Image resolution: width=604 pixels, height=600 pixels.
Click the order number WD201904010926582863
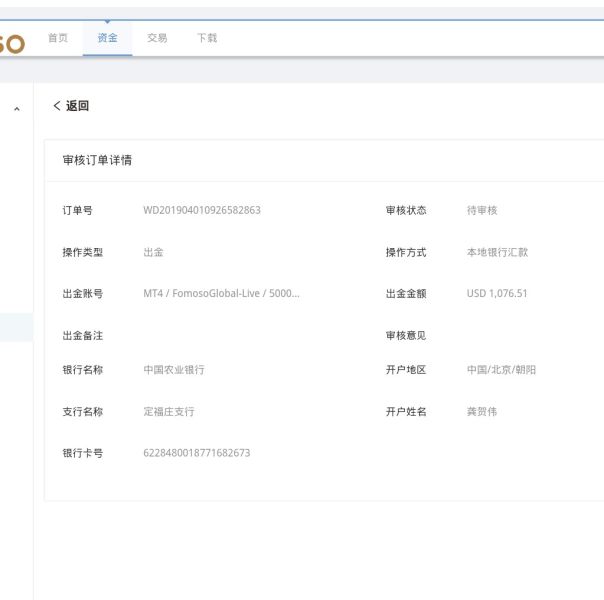pyautogui.click(x=202, y=210)
